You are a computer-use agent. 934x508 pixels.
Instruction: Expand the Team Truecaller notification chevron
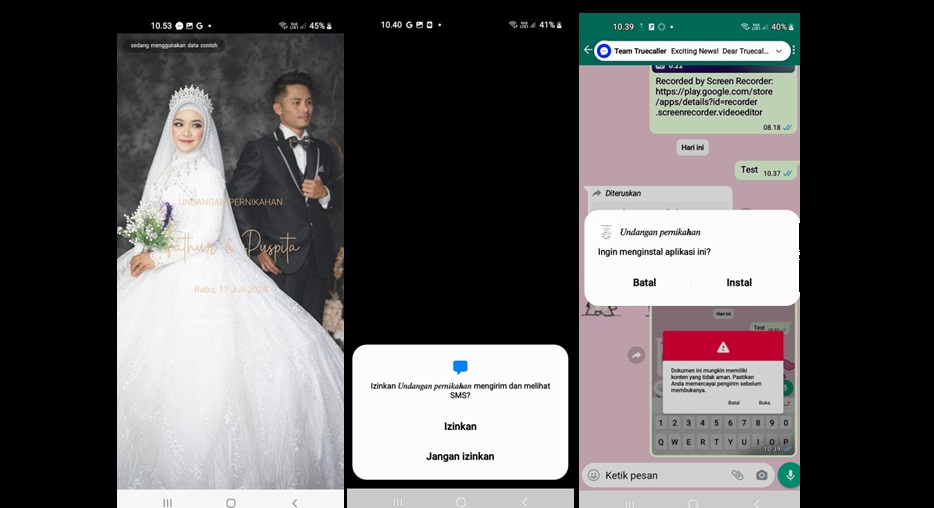(x=779, y=51)
